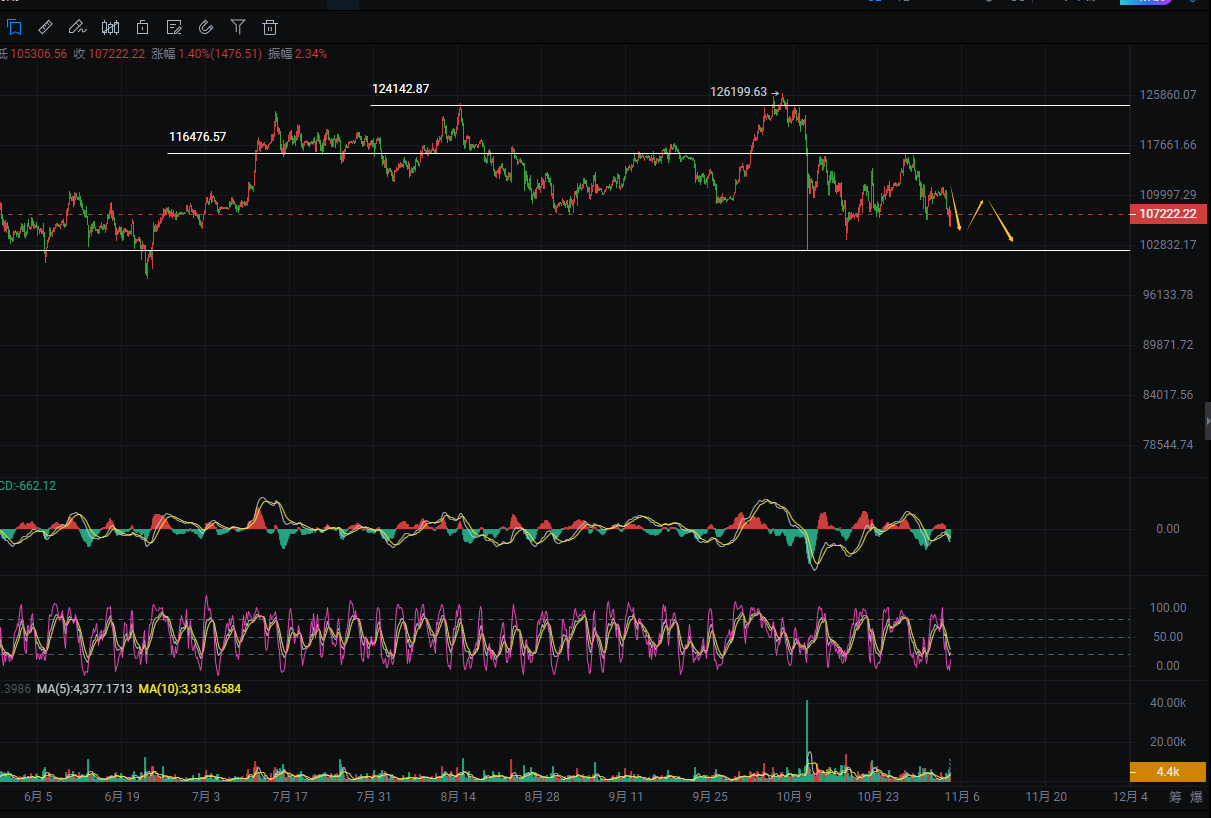Expand the right side panel arrow
The width and height of the screenshot is (1211, 818).
(1207, 422)
